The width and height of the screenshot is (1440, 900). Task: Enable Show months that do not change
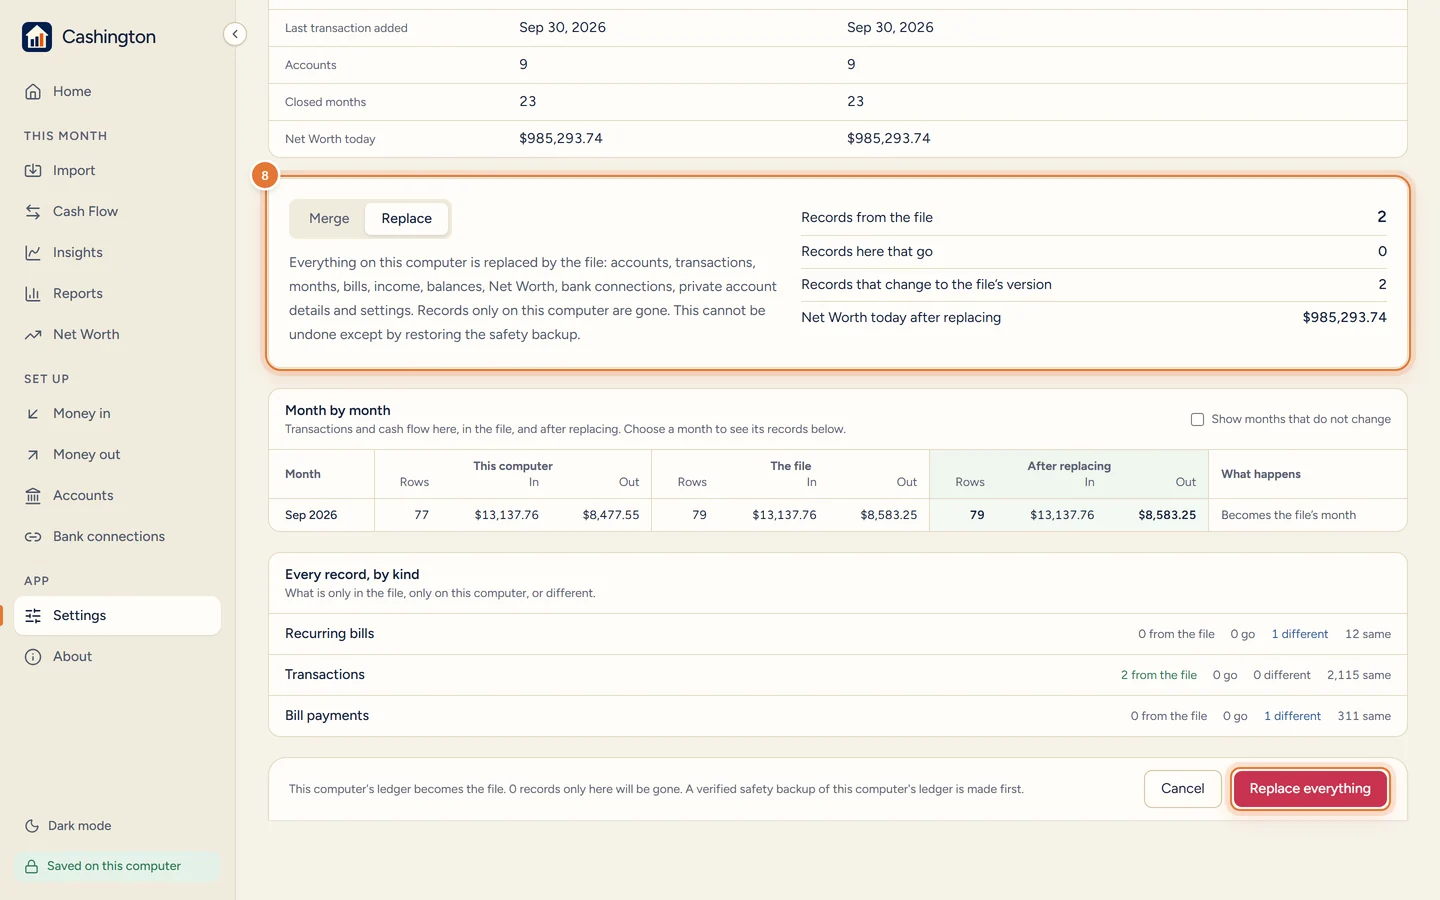1197,420
